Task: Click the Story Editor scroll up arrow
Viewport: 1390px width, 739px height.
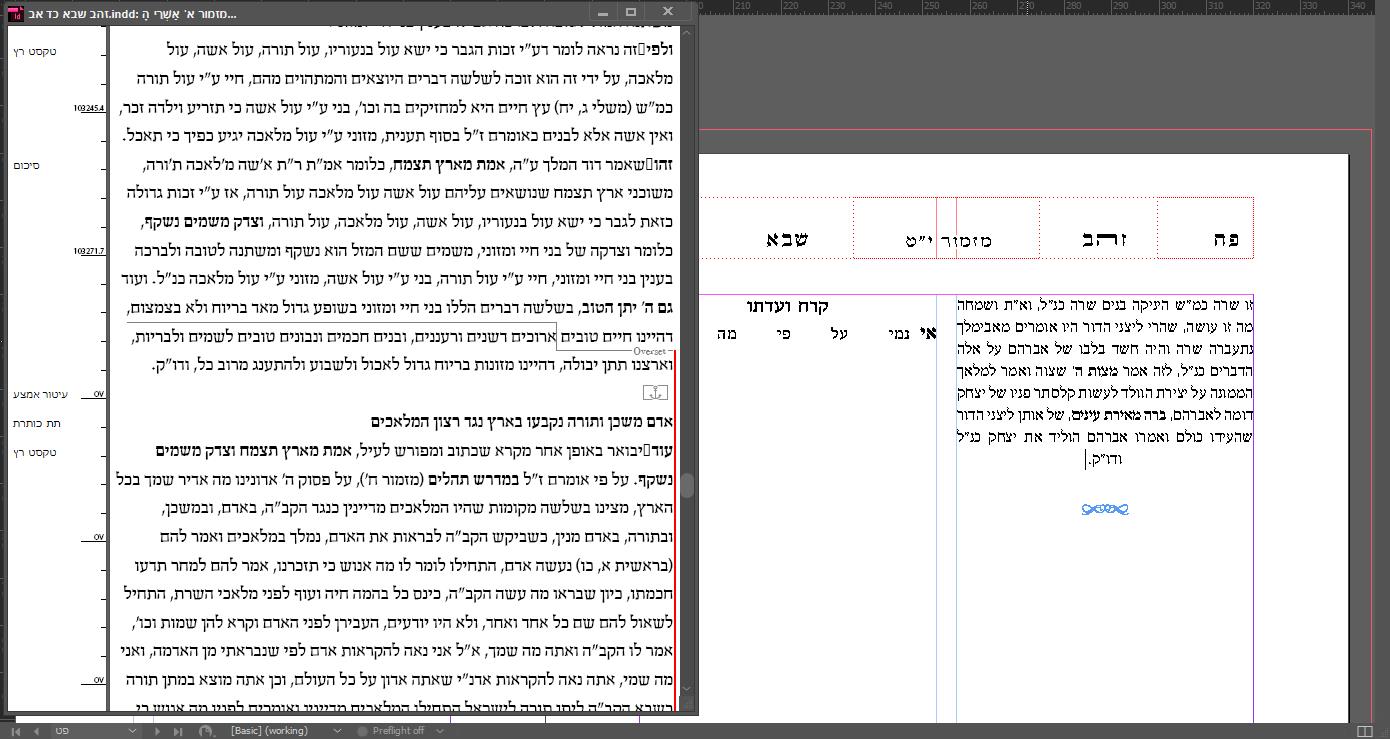Action: click(688, 33)
